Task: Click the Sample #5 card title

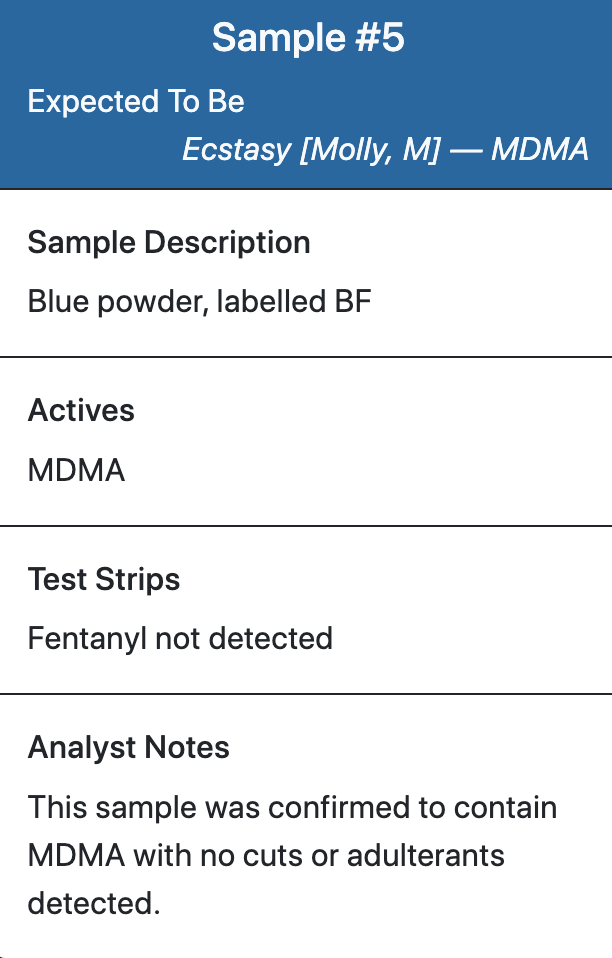Action: pyautogui.click(x=308, y=38)
